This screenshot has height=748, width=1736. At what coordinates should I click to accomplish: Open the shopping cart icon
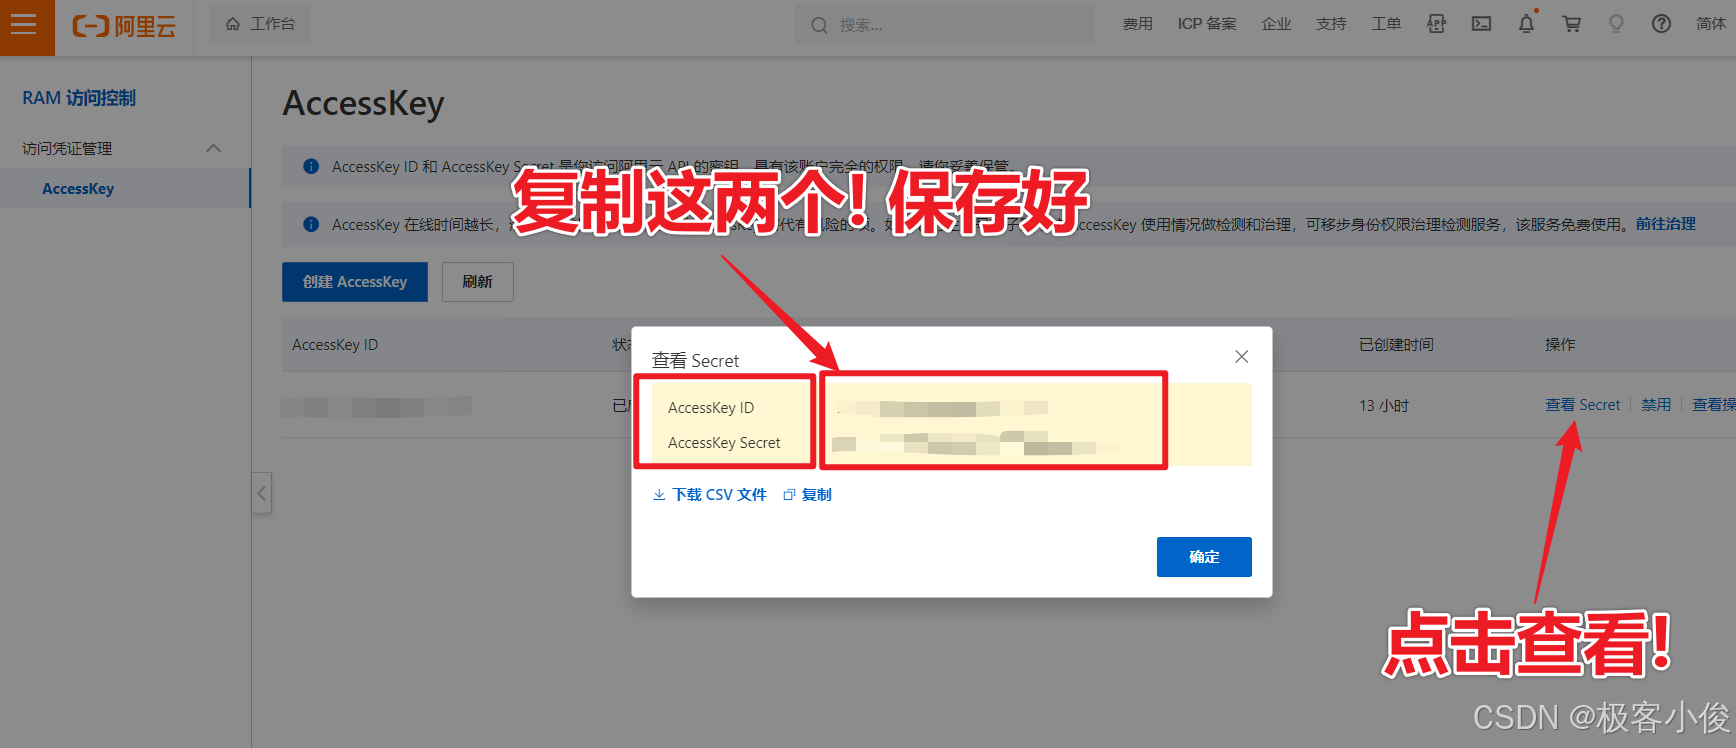pos(1571,24)
